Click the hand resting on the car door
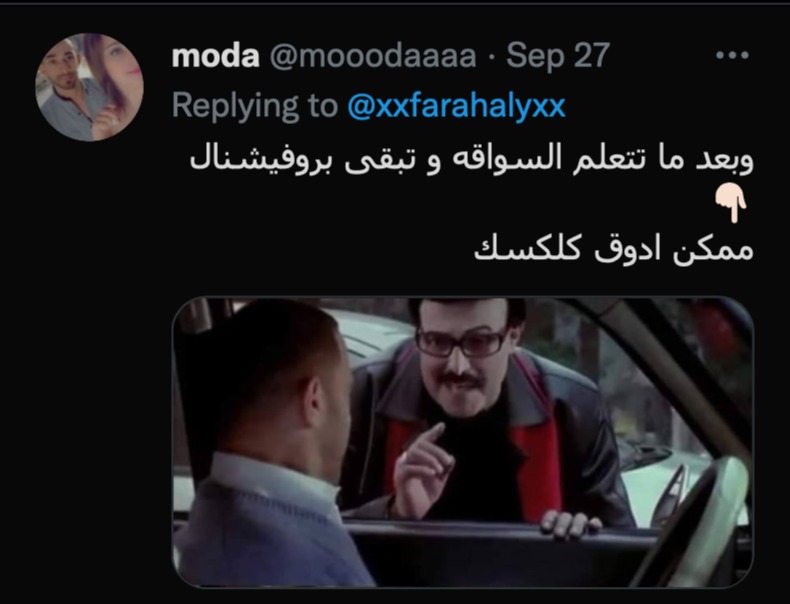Screen dimensions: 790x604 [x=570, y=525]
